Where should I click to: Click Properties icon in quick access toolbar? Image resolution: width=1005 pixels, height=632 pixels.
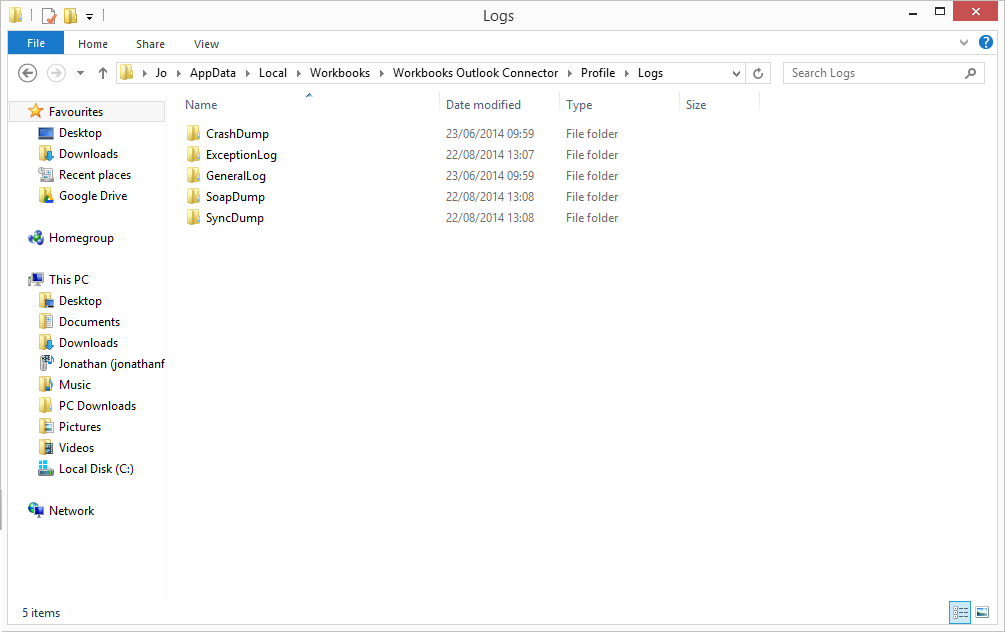(x=49, y=15)
